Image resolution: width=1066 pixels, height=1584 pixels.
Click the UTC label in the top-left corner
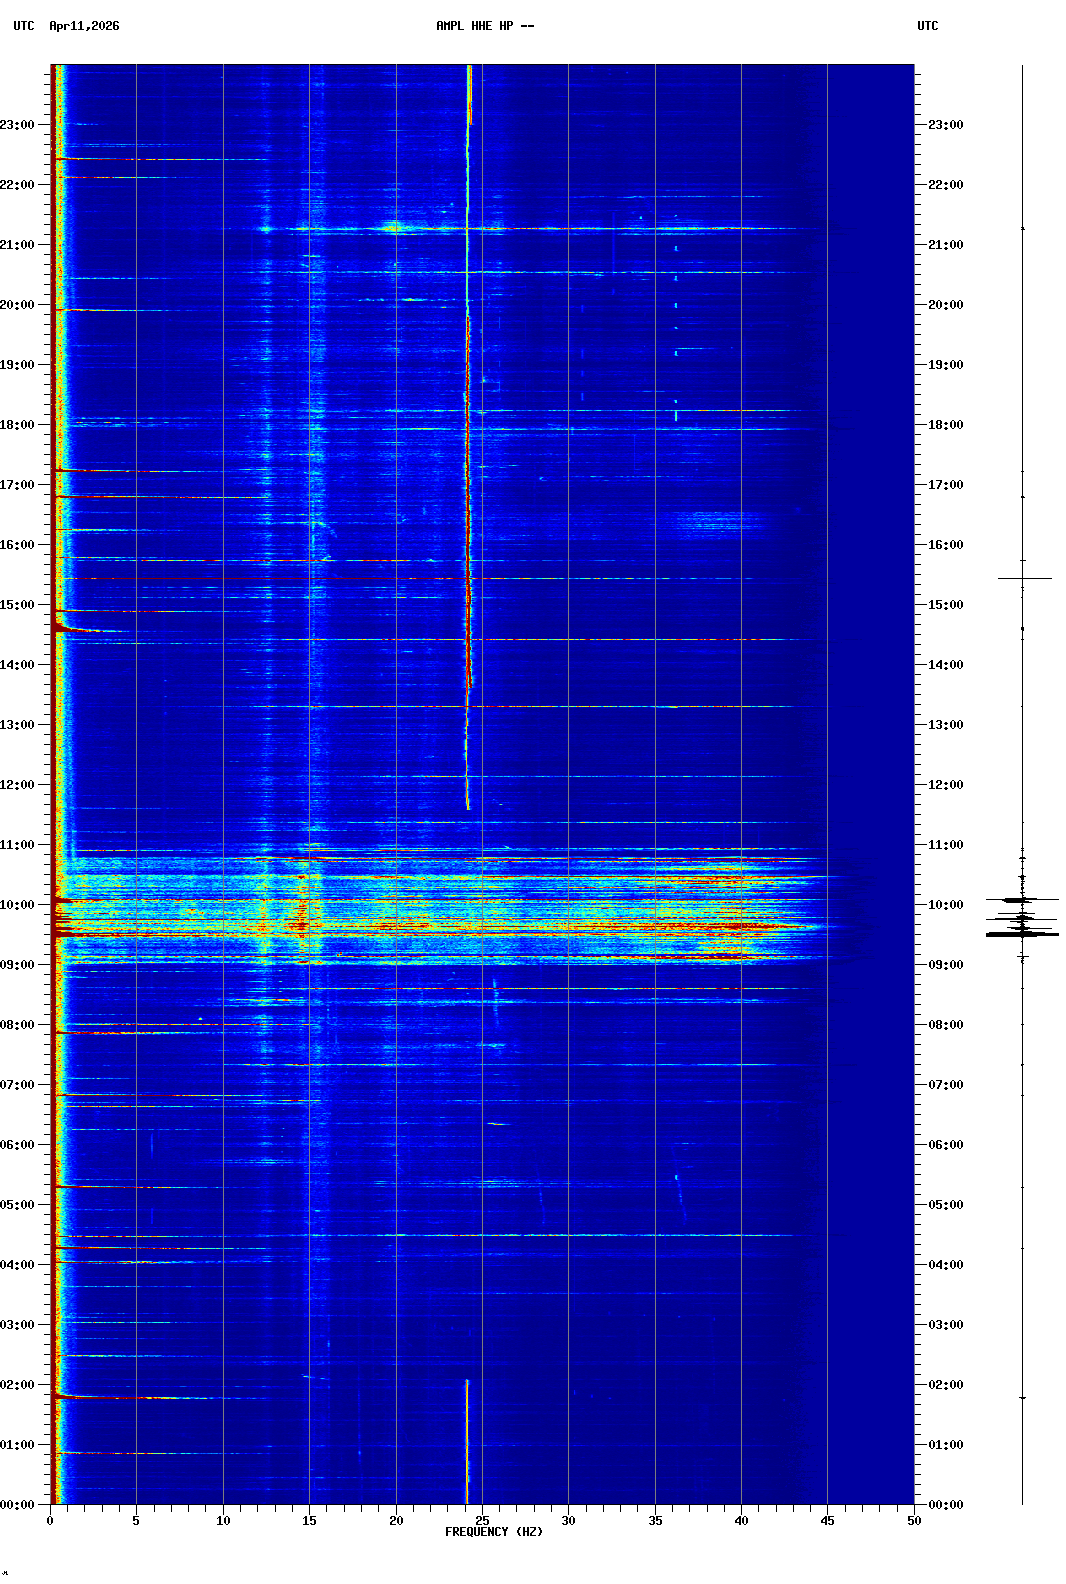click(x=24, y=26)
